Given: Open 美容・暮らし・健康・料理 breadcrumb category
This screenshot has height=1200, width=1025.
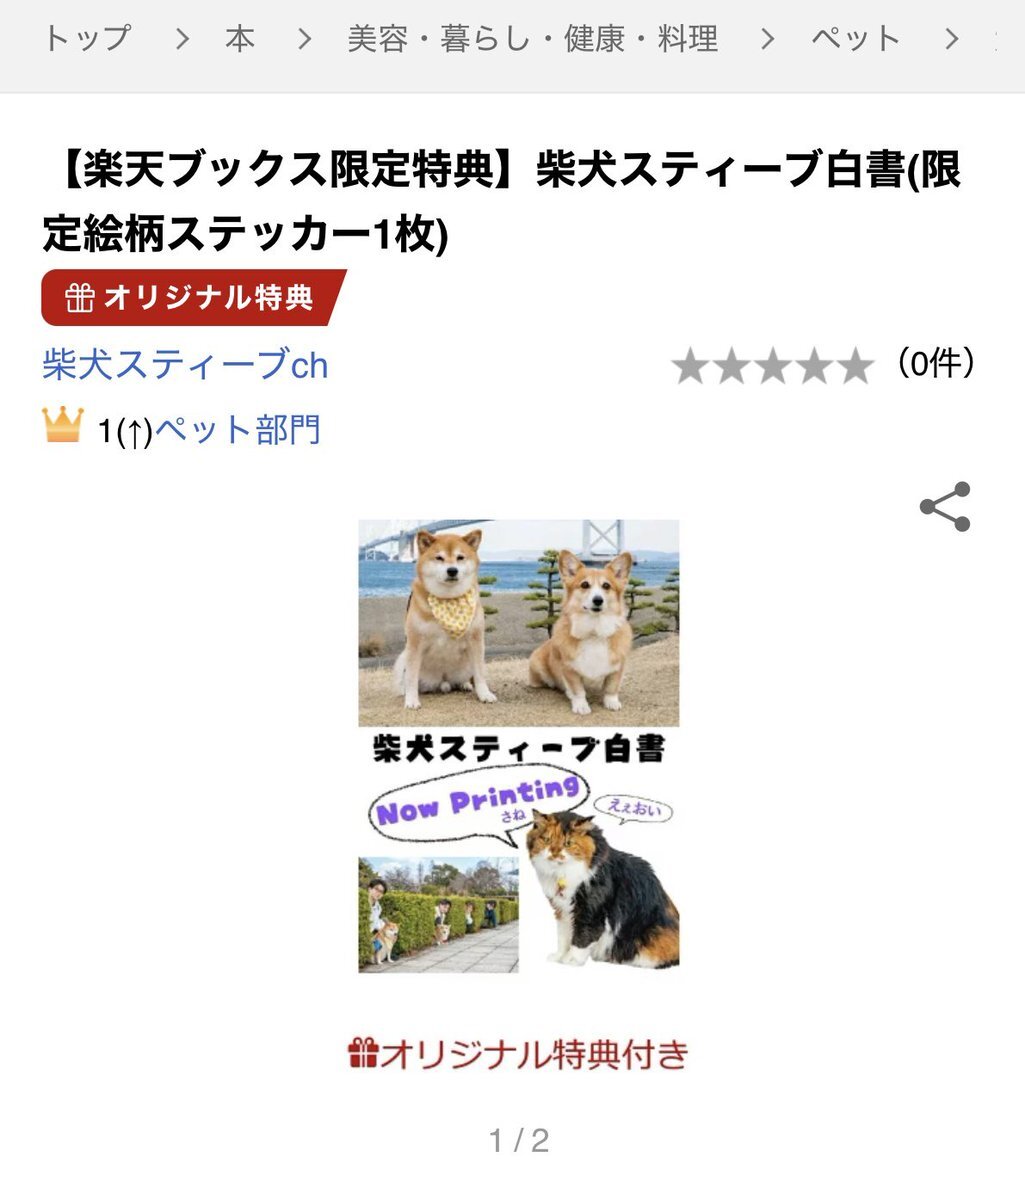Looking at the screenshot, I should (x=533, y=39).
